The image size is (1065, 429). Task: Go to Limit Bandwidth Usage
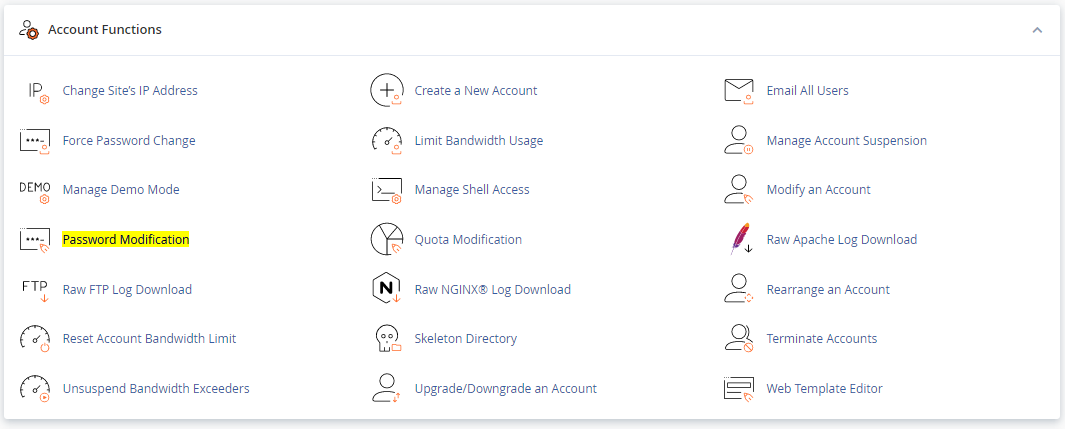(x=479, y=141)
